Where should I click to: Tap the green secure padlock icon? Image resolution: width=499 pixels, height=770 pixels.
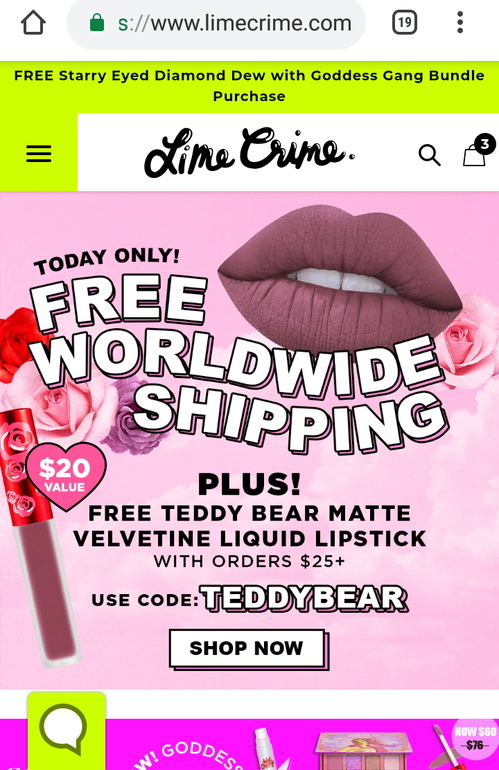coord(97,23)
